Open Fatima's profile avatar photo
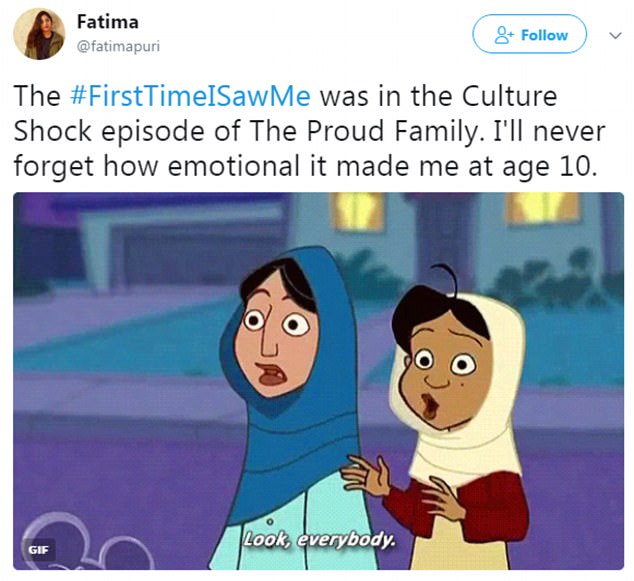Screen dimensions: 634x581 [39, 34]
